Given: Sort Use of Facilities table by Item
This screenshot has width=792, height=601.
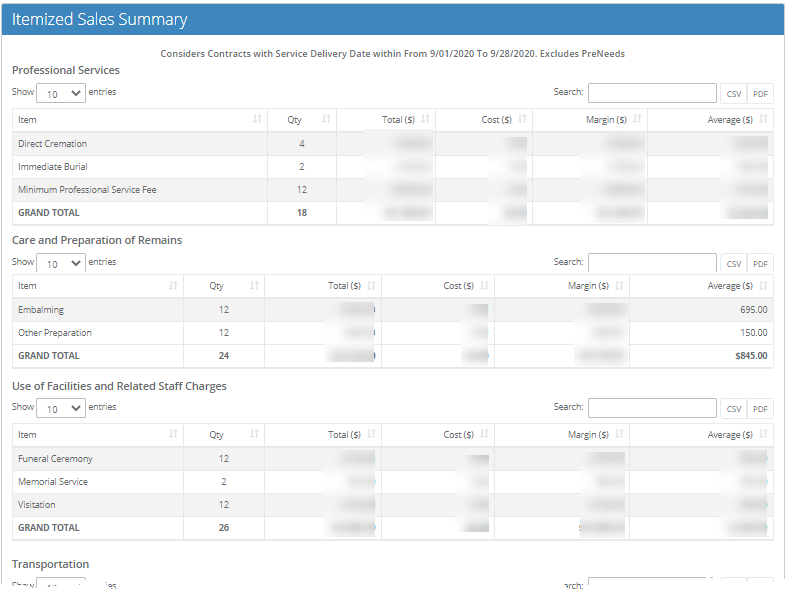Looking at the screenshot, I should (x=98, y=435).
